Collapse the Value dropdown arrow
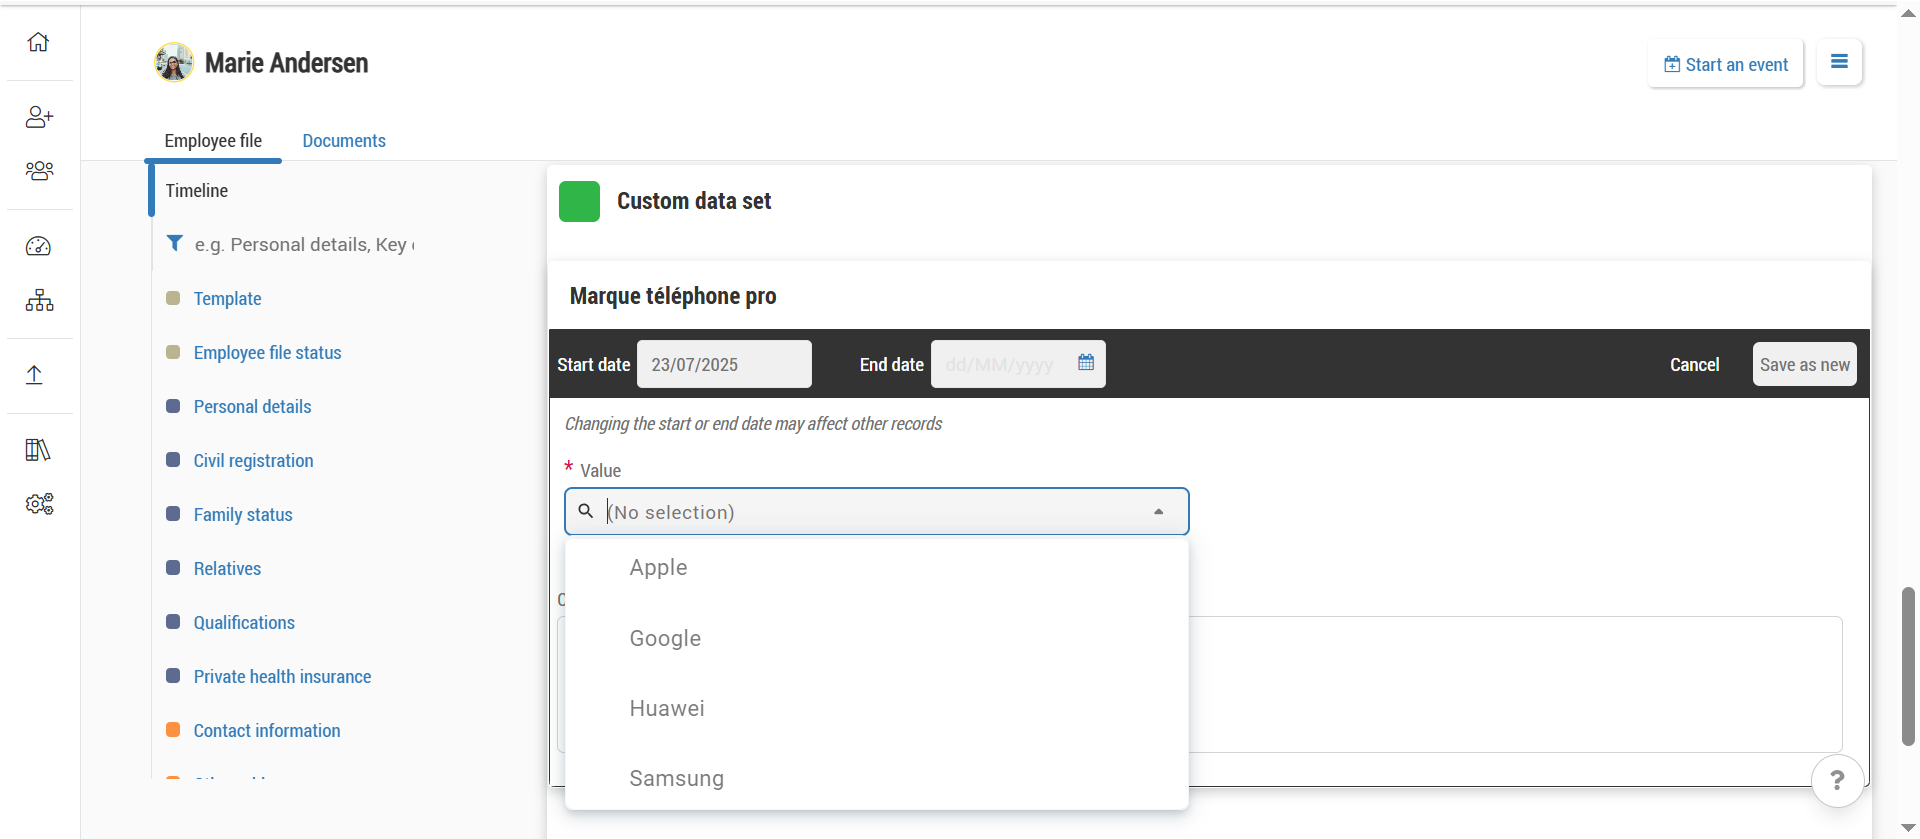Image resolution: width=1920 pixels, height=839 pixels. coord(1158,512)
